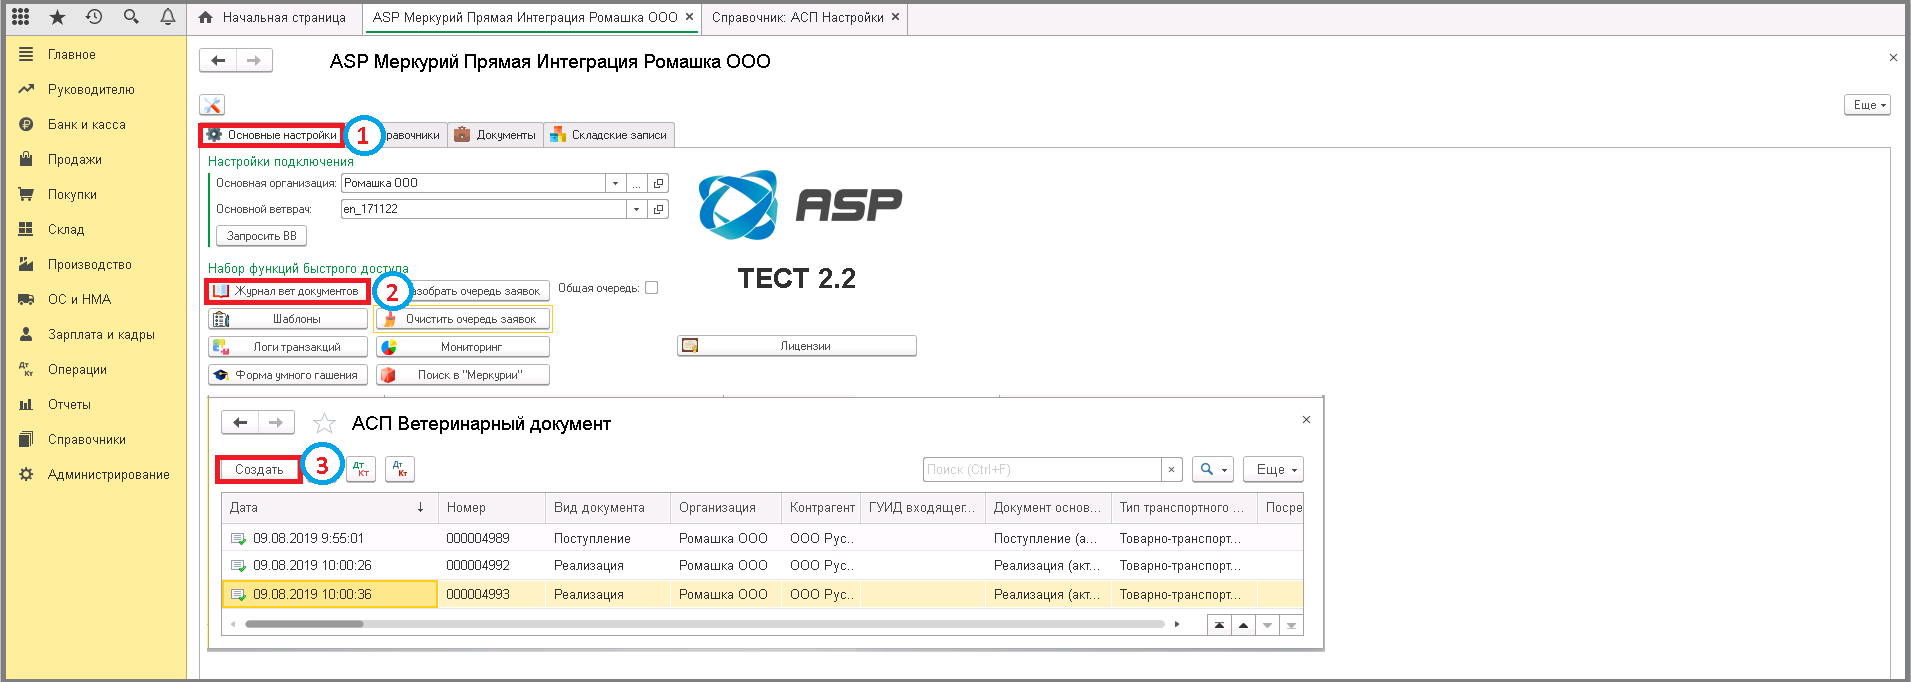
Task: Jump to the first row of the list
Action: [1219, 625]
